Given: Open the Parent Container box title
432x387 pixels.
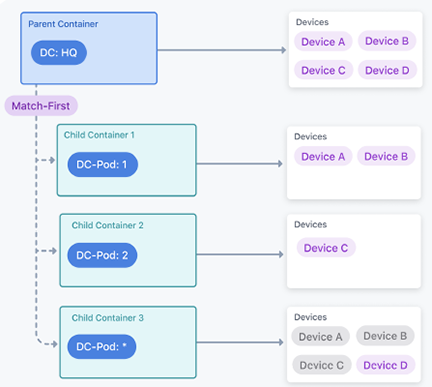Looking at the screenshot, I should click(x=63, y=24).
